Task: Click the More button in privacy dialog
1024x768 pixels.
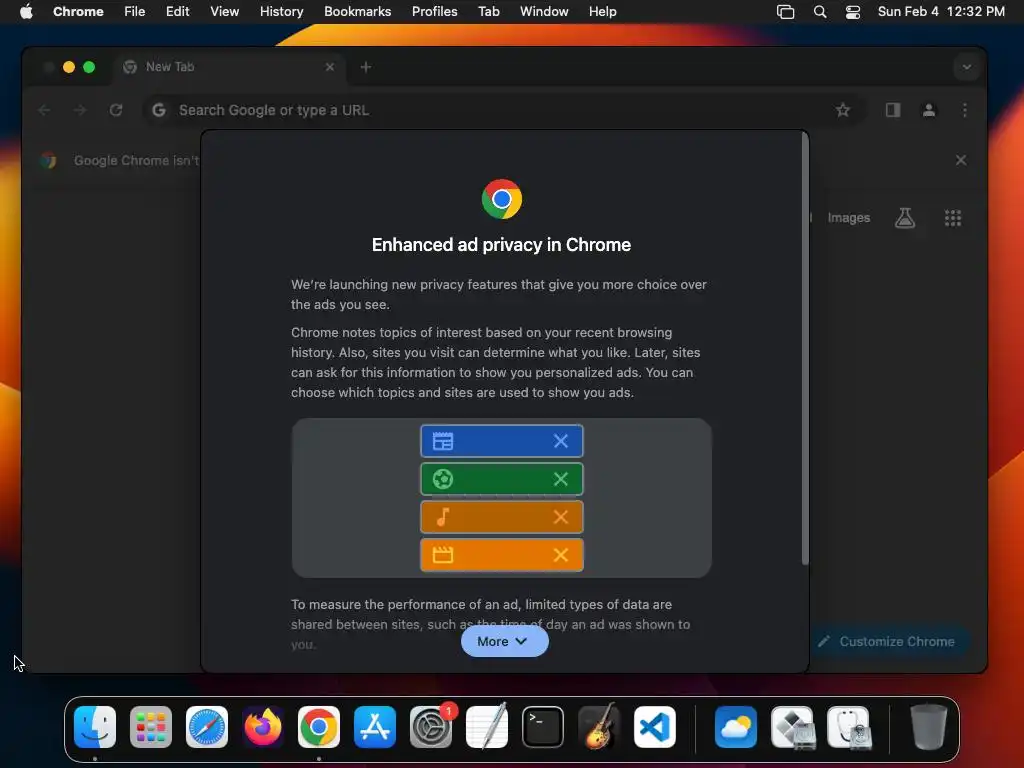Action: (x=504, y=641)
